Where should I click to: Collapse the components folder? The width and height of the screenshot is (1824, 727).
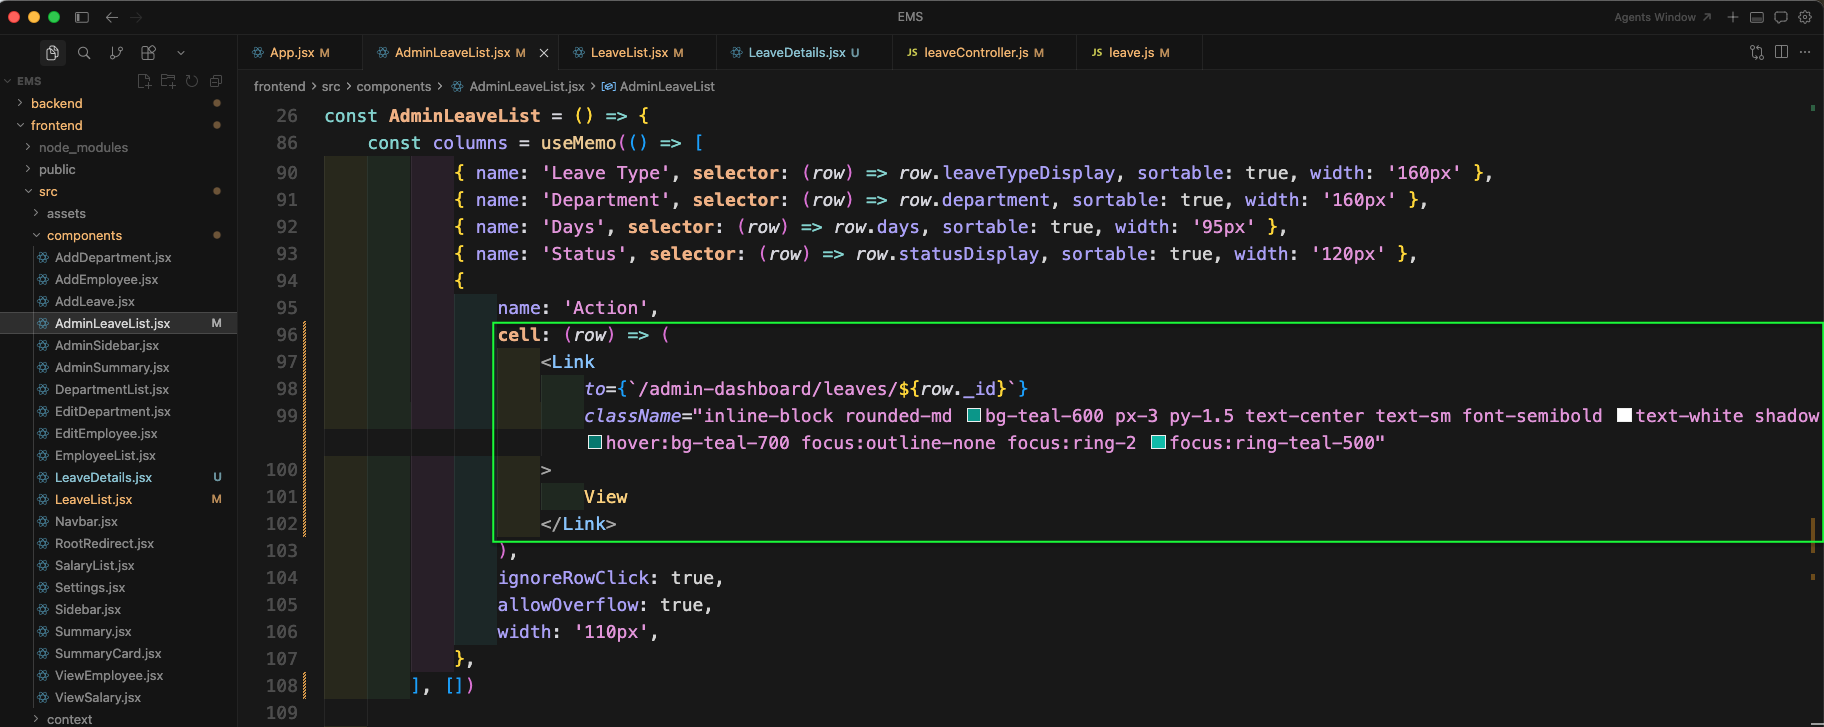coord(84,235)
